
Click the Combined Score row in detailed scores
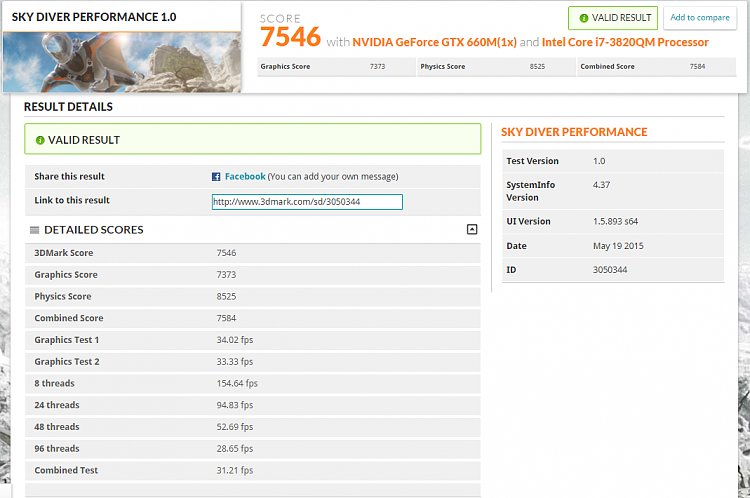pyautogui.click(x=253, y=318)
